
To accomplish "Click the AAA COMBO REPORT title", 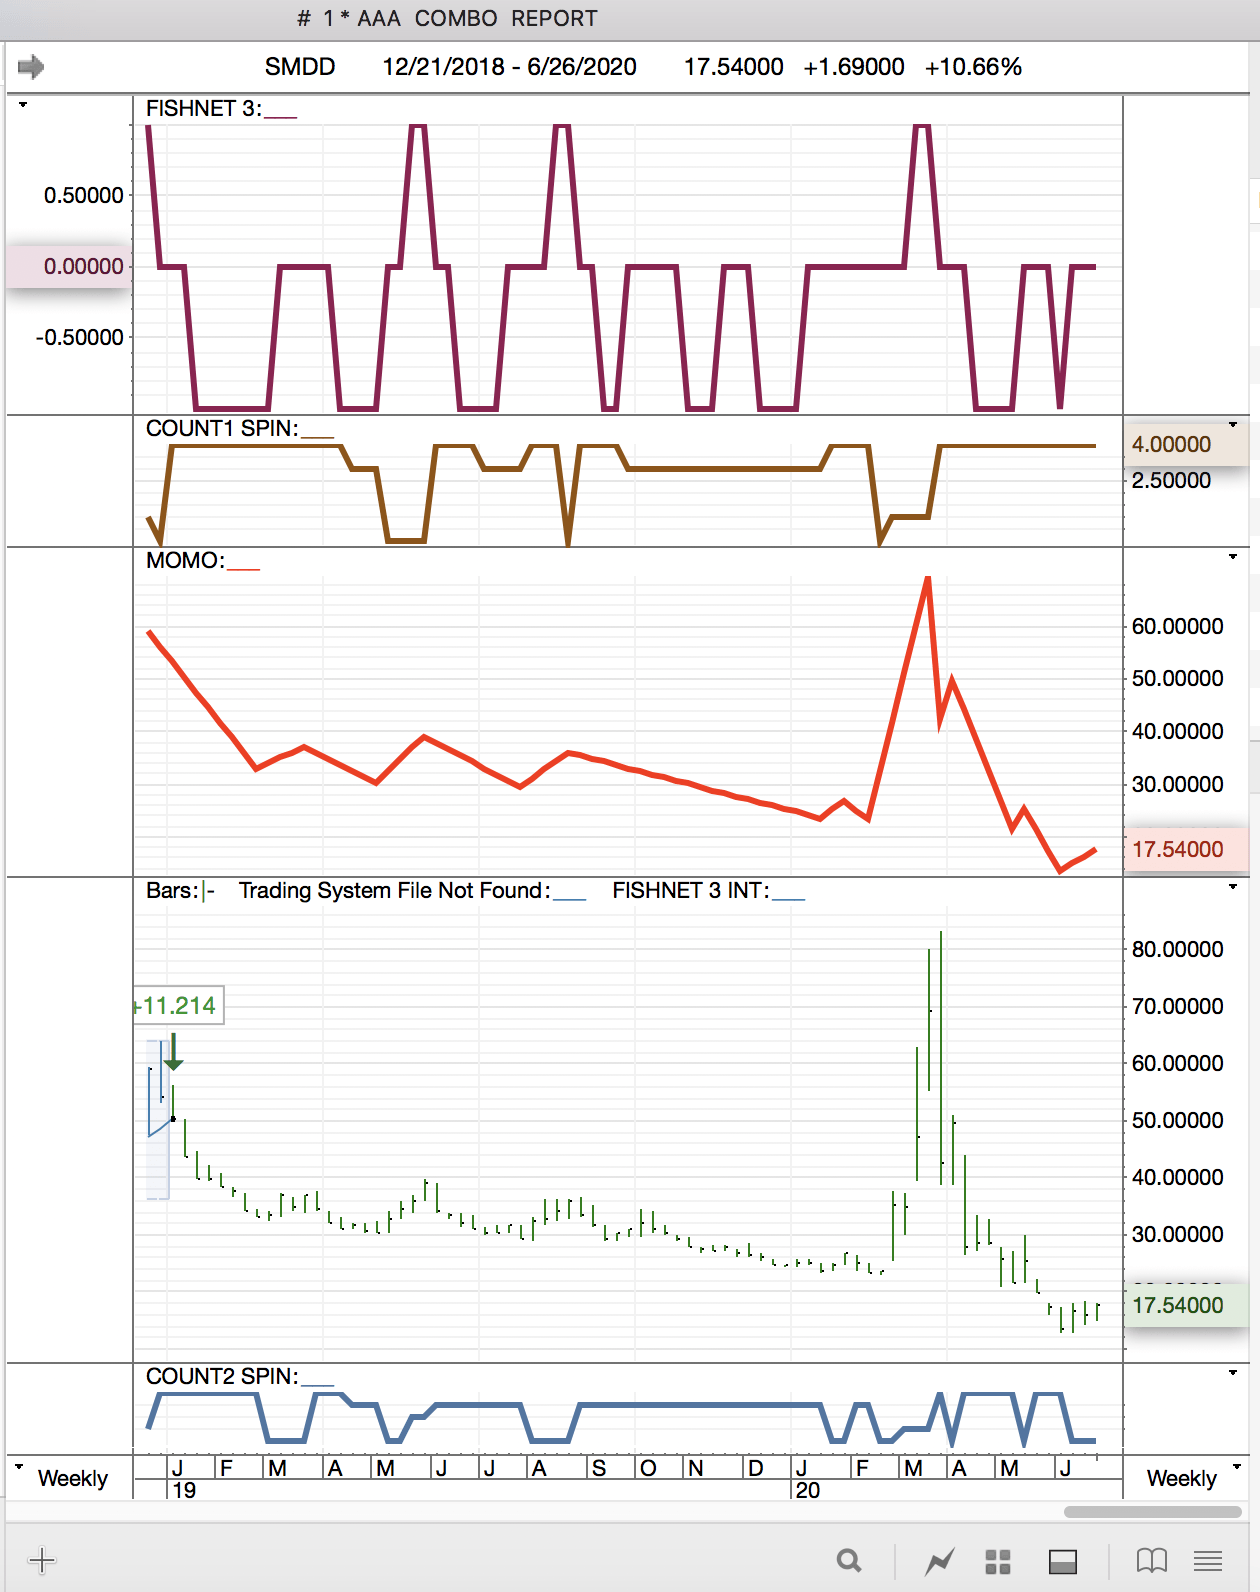I will tap(477, 18).
